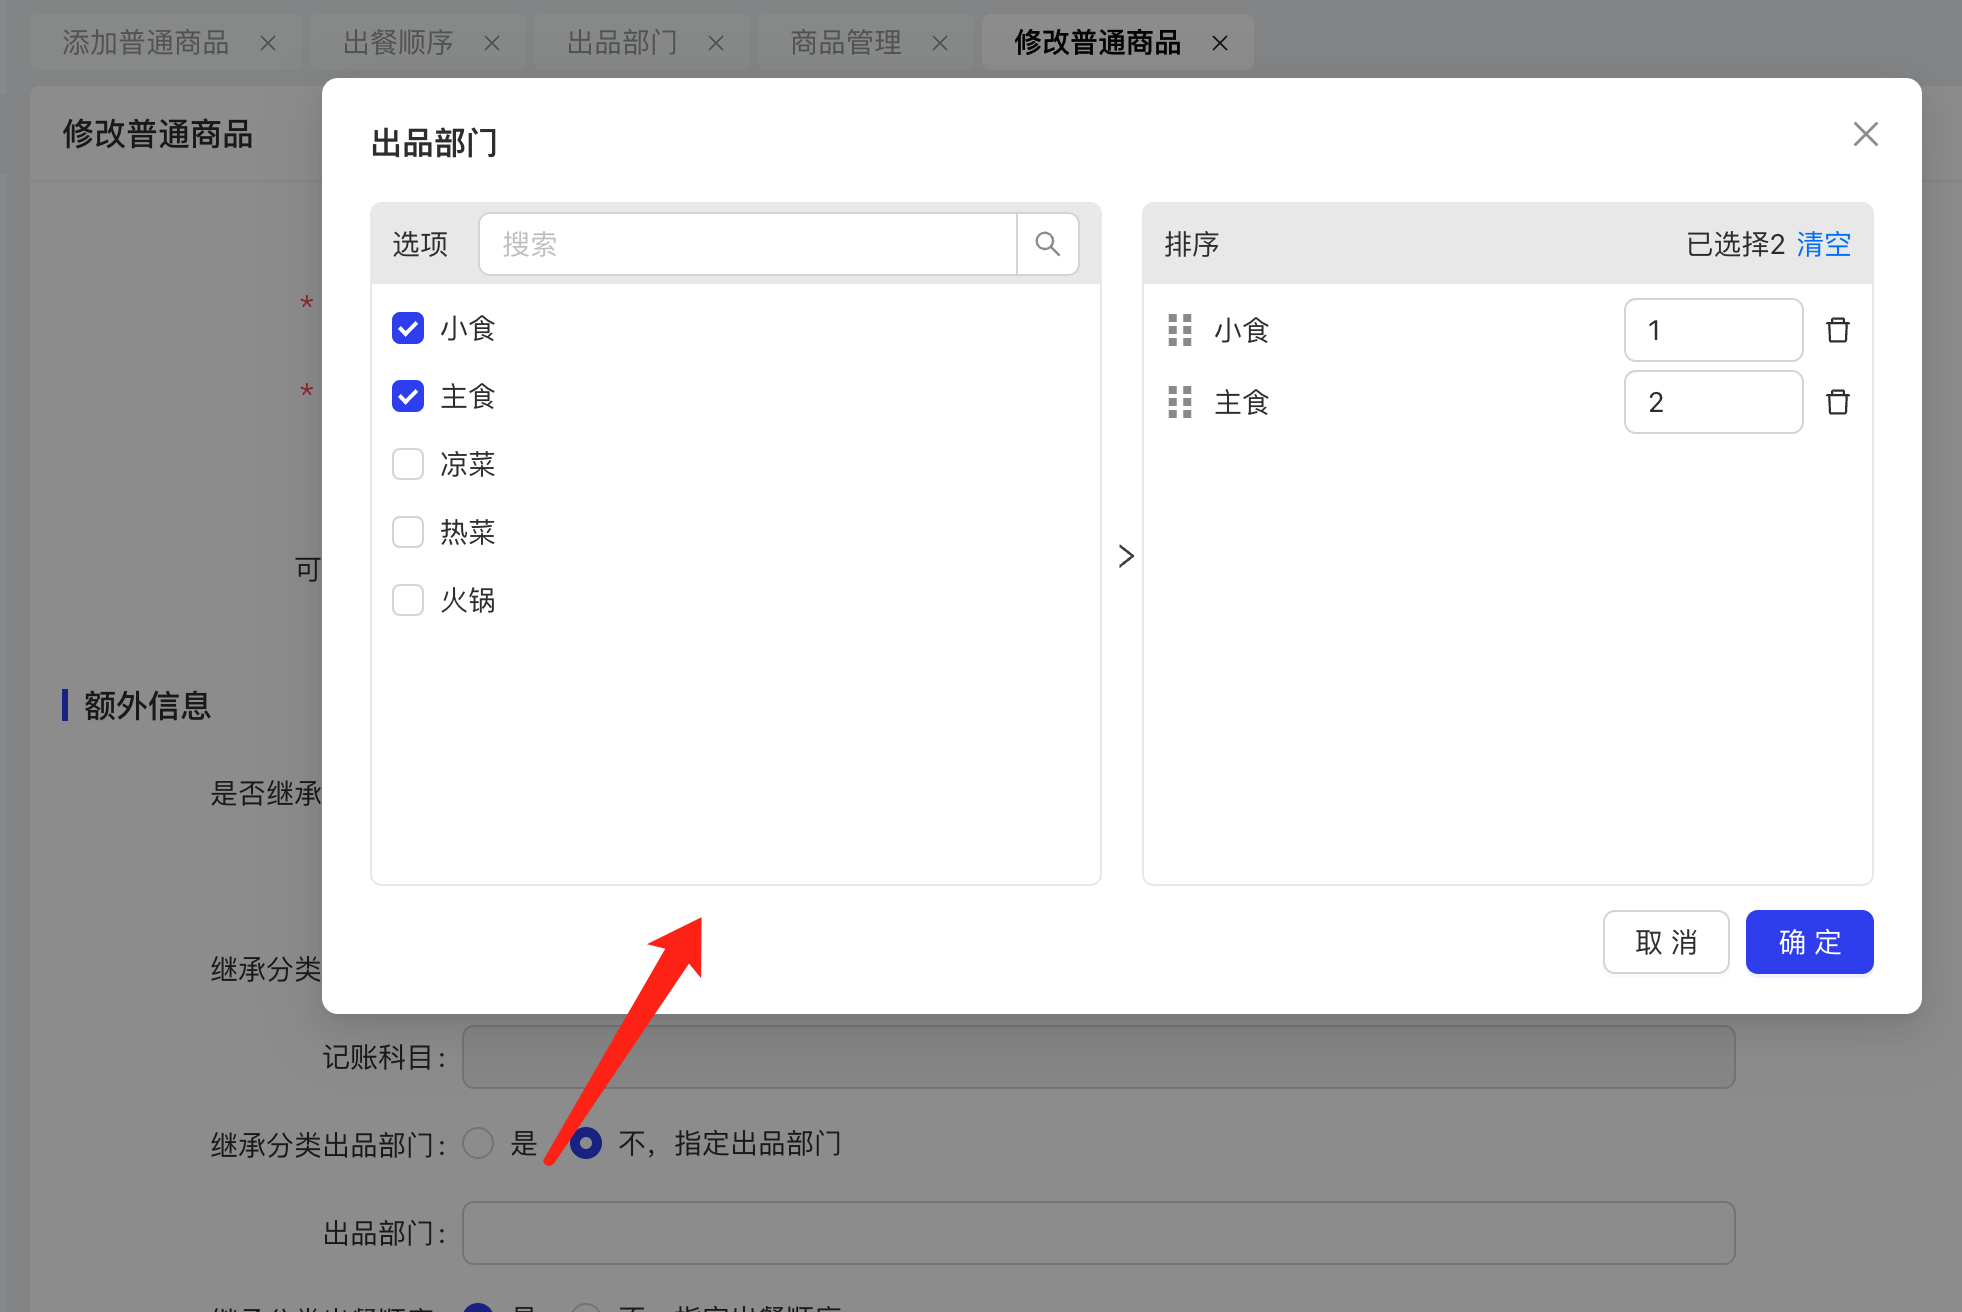Uncheck the 主食 checkbox
The width and height of the screenshot is (1962, 1312).
408,396
